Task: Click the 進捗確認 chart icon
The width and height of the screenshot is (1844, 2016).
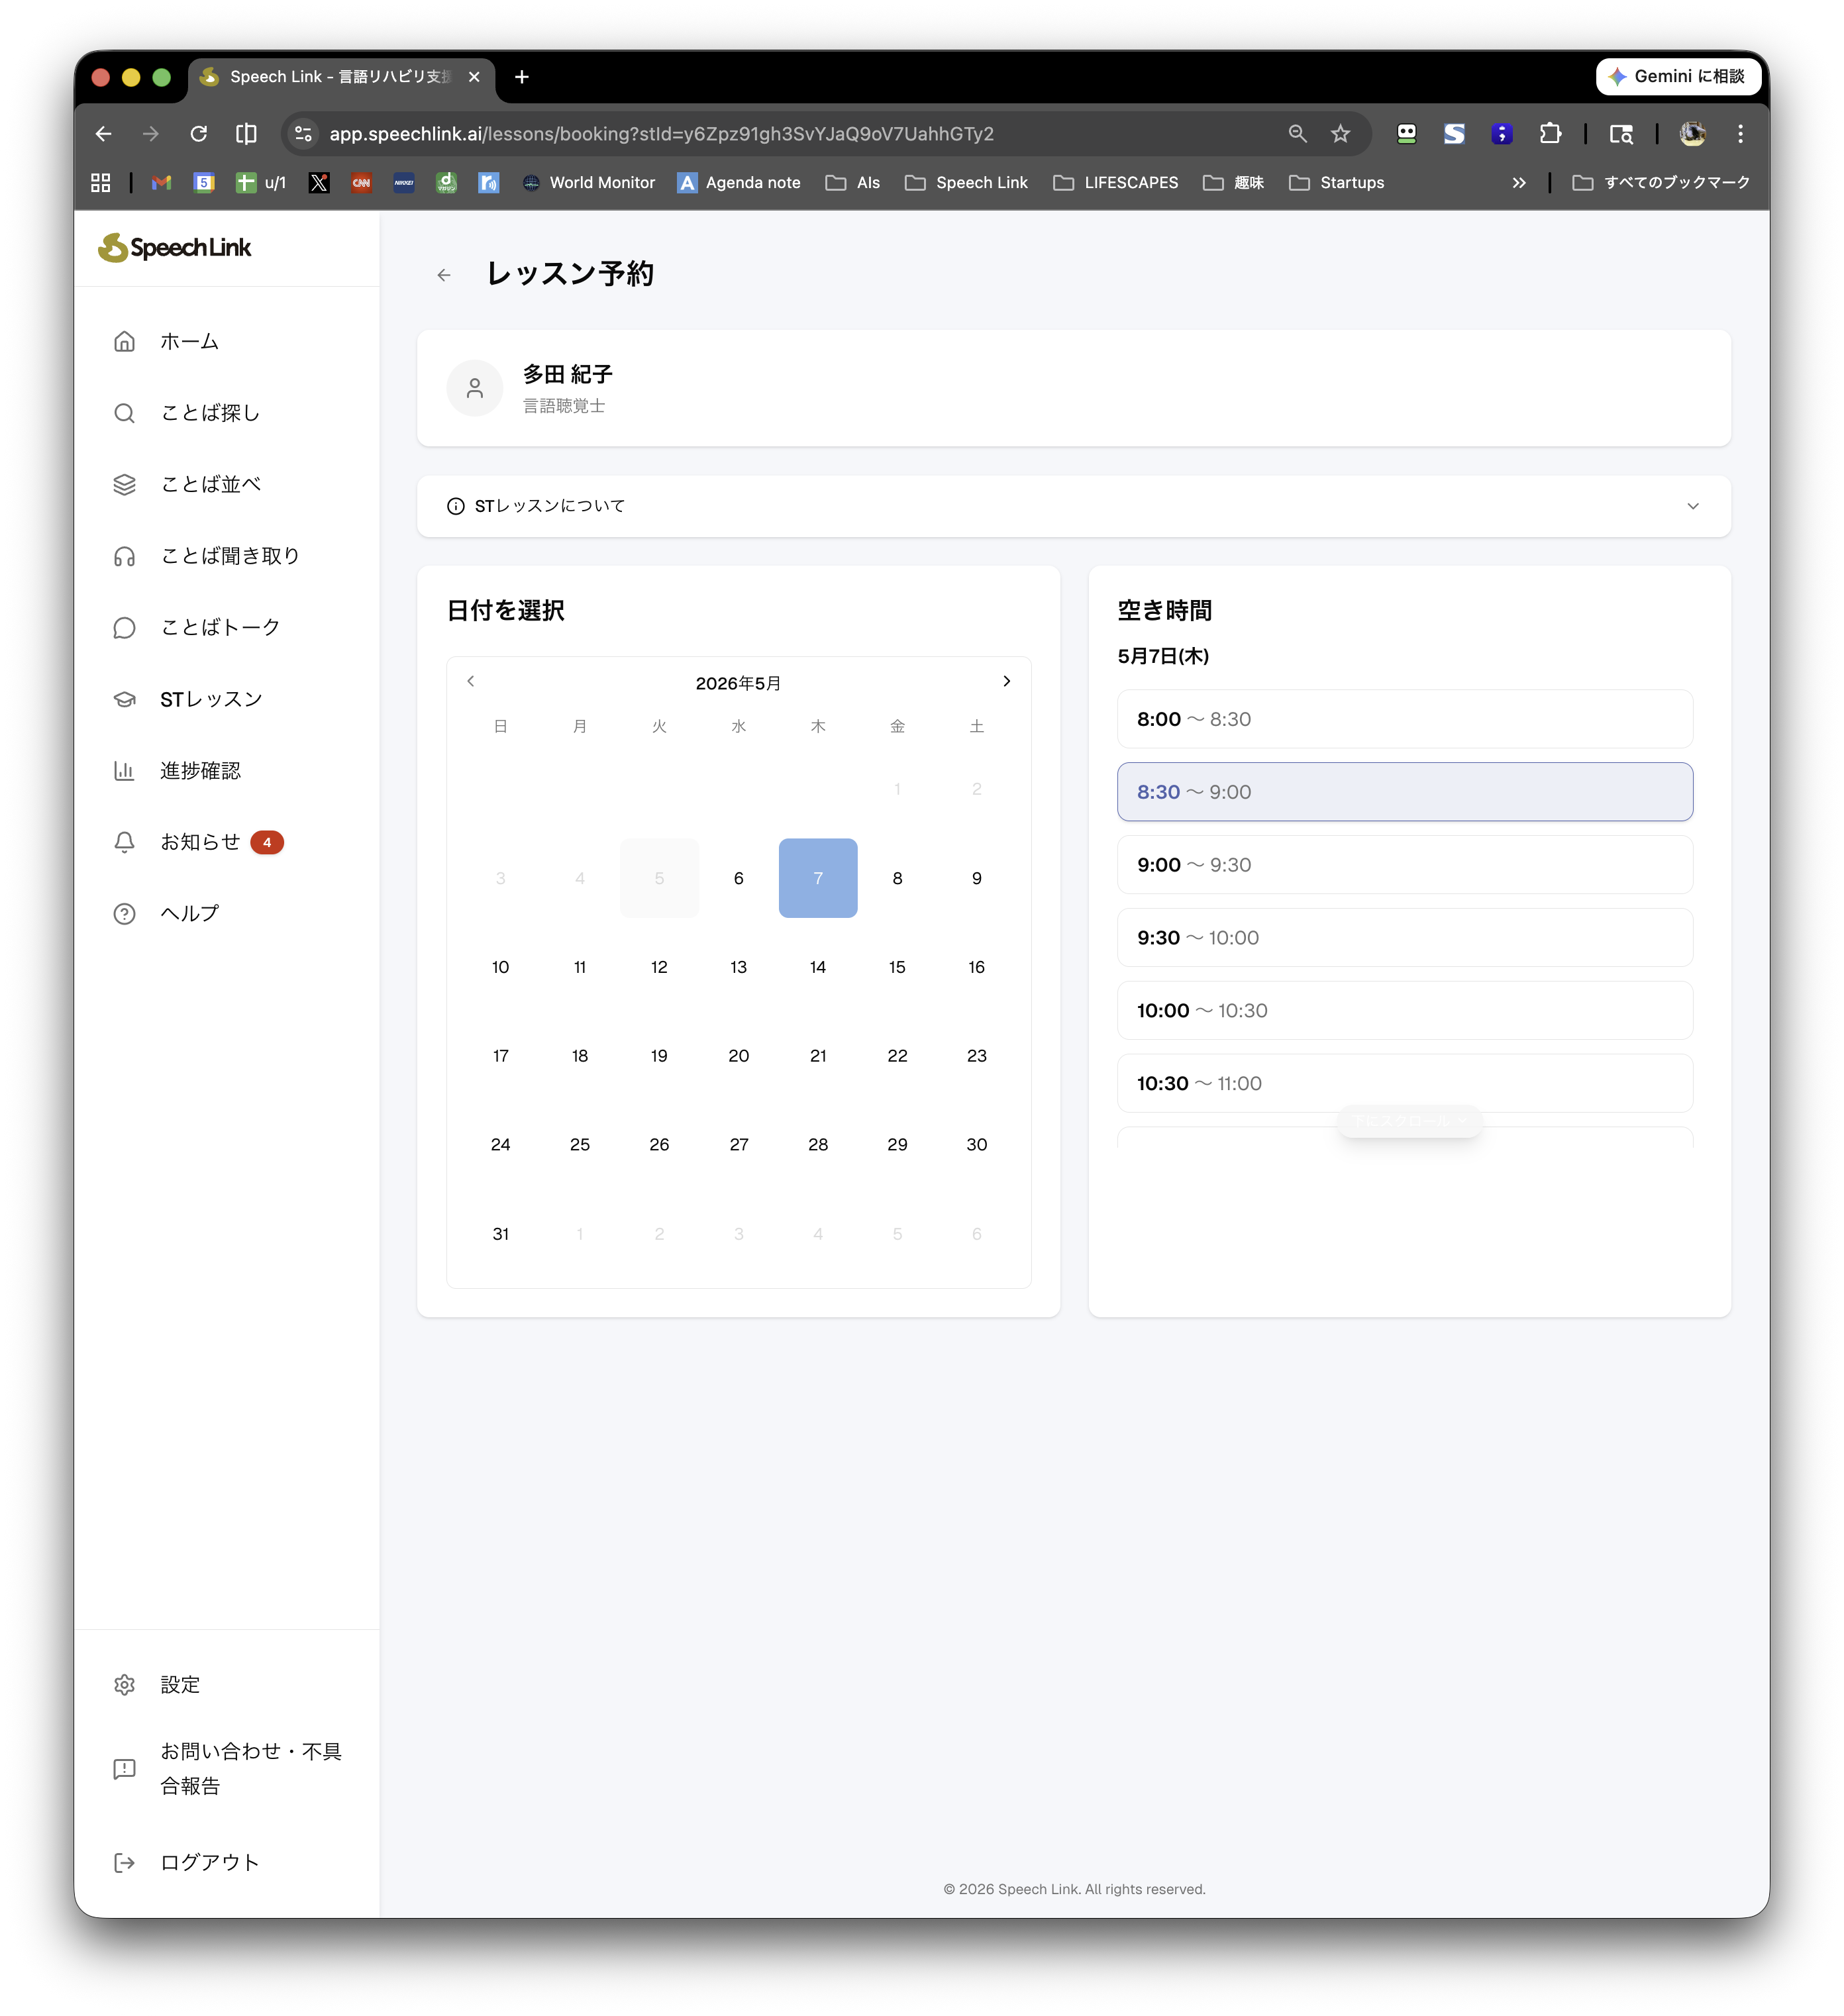Action: (124, 770)
